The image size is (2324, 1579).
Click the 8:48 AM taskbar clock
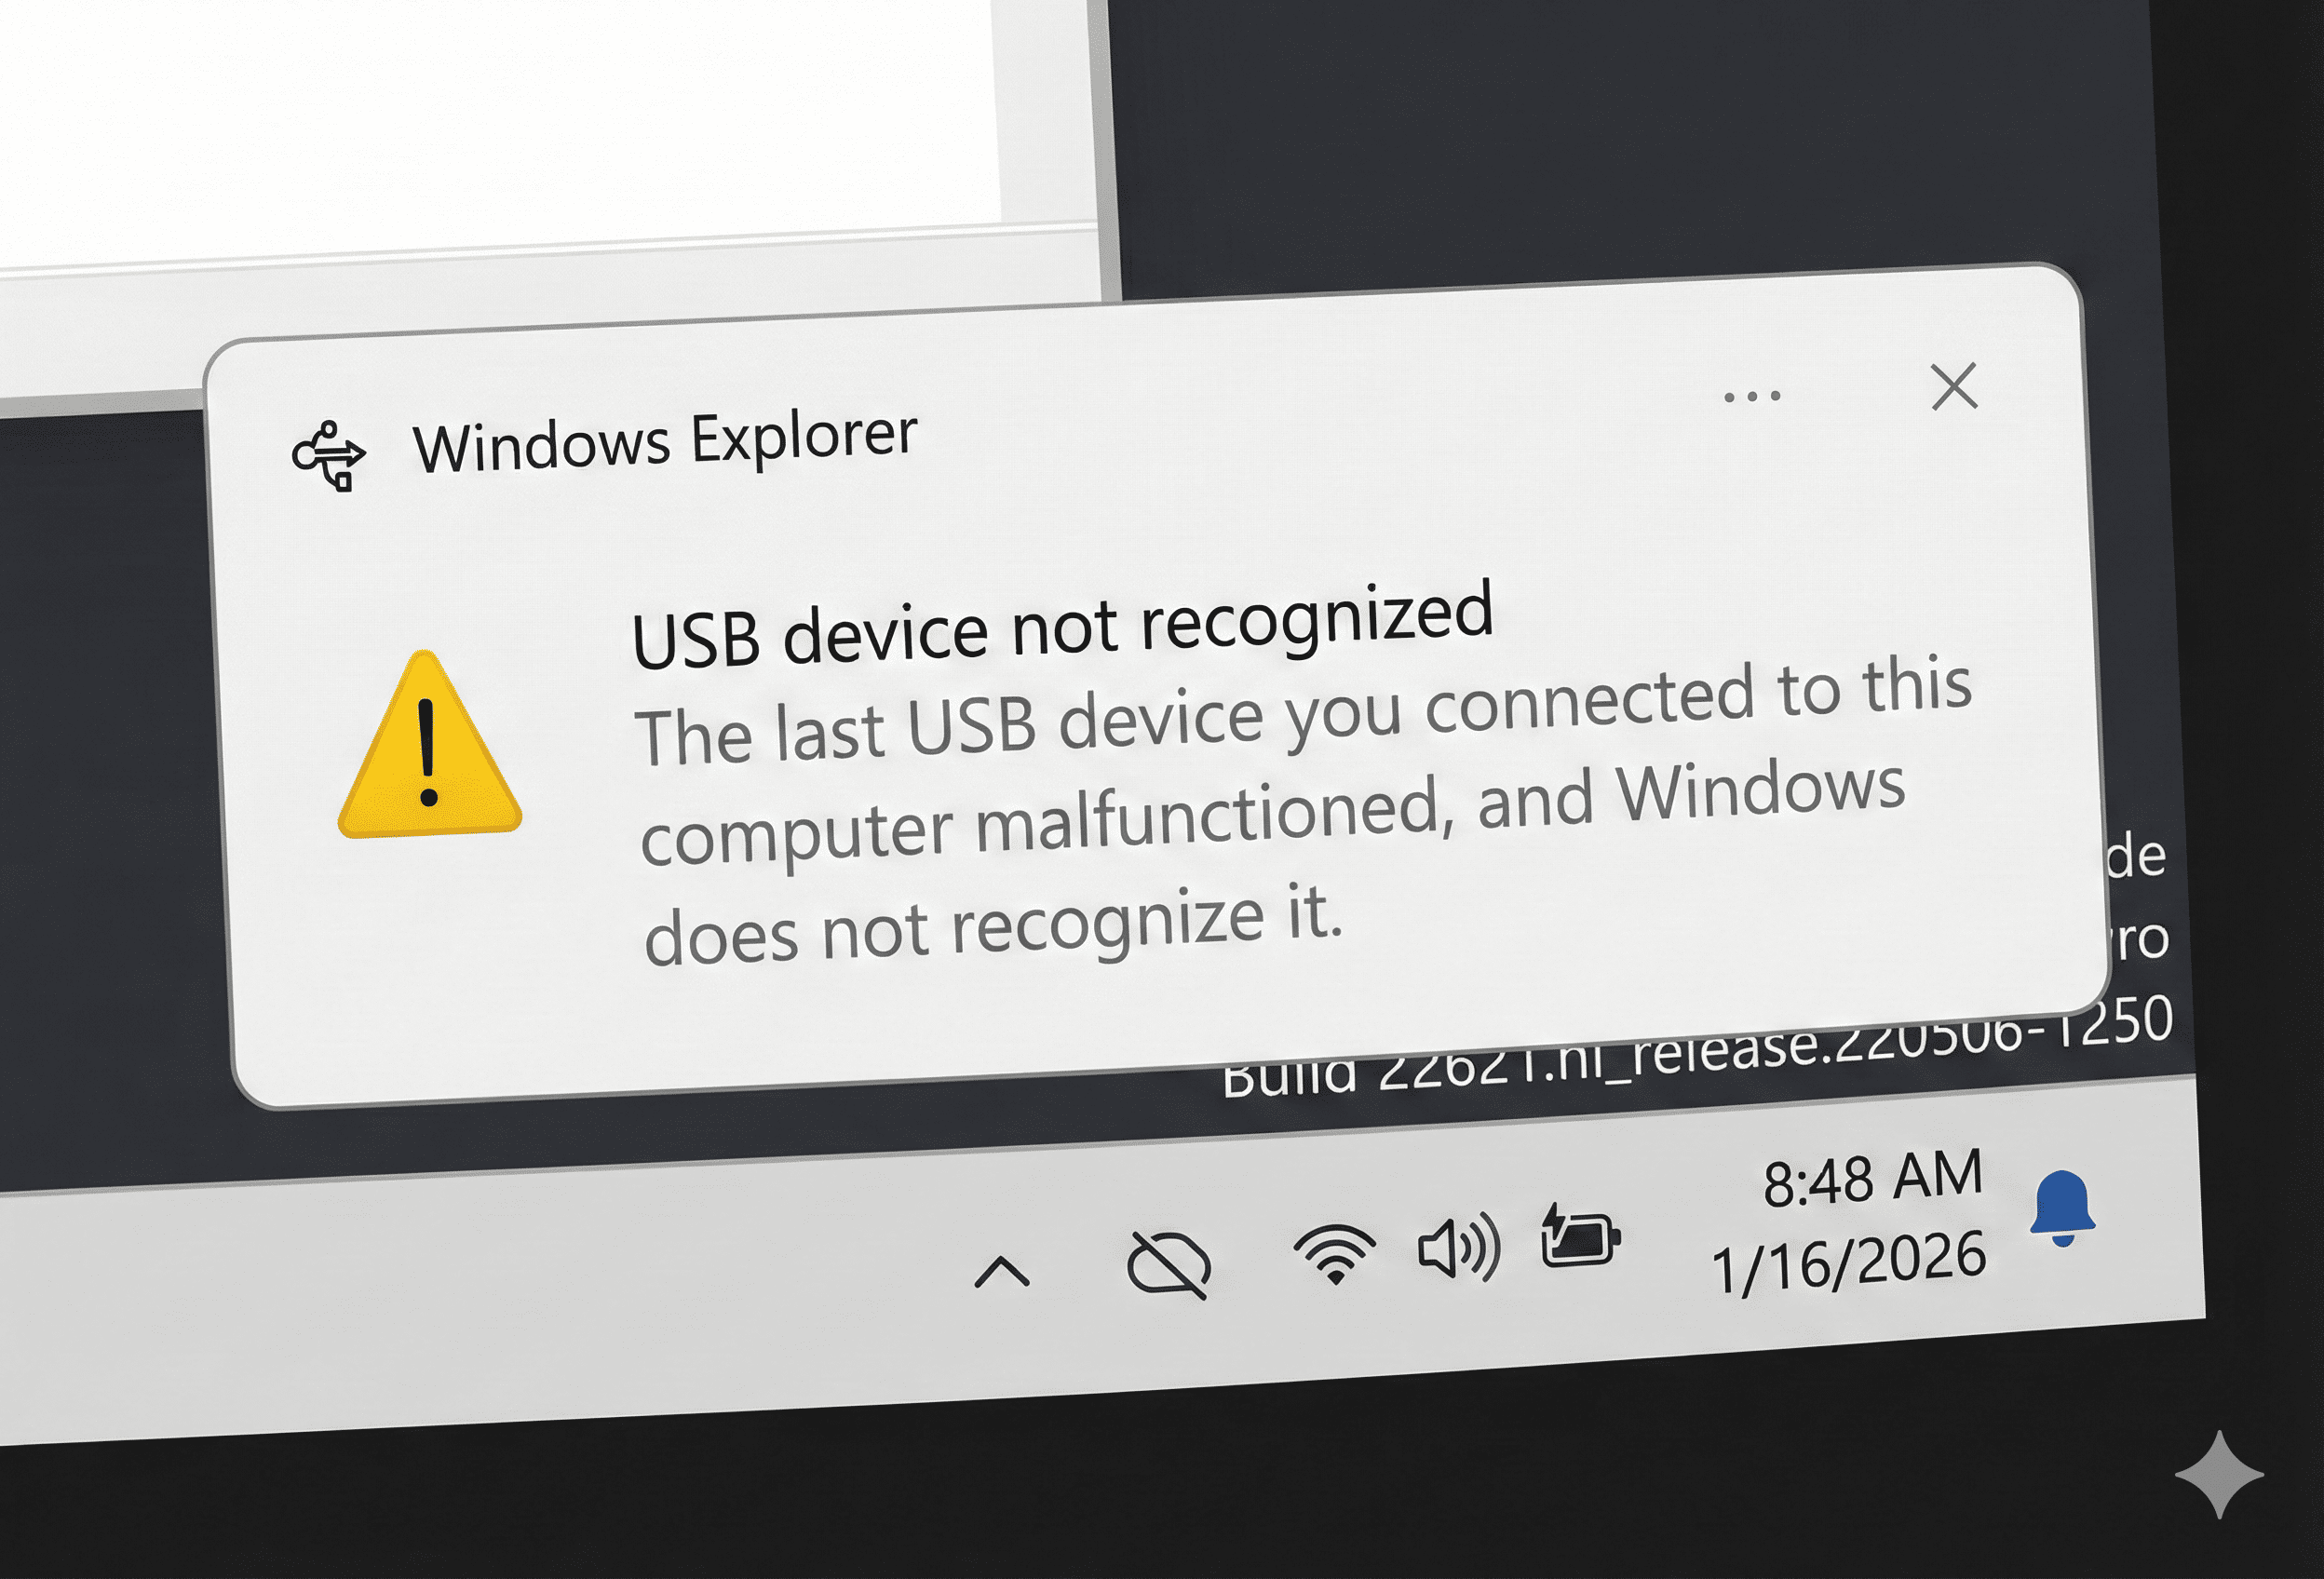[x=1872, y=1178]
